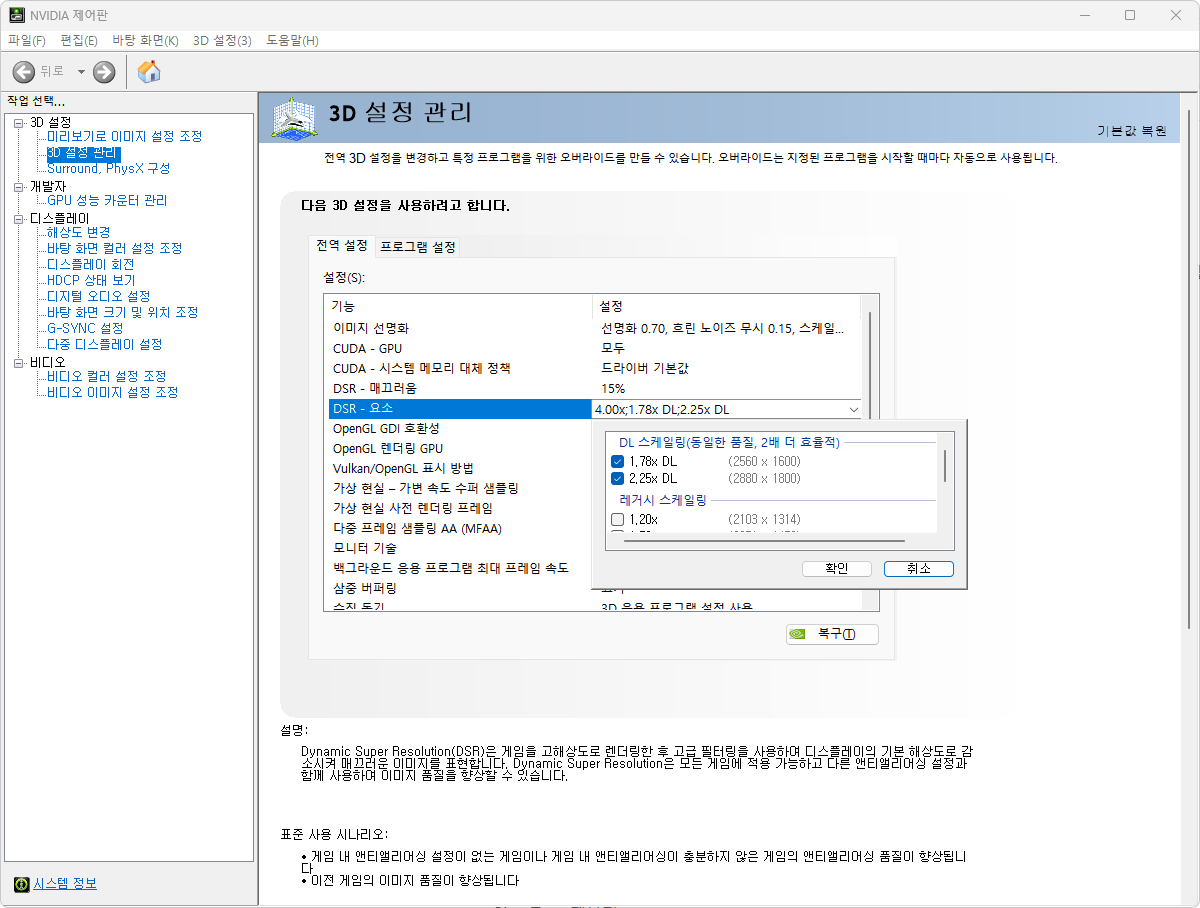Click the OpenGL GDI 호환성 row
Screen dimensions: 1200x908
pyautogui.click(x=460, y=428)
